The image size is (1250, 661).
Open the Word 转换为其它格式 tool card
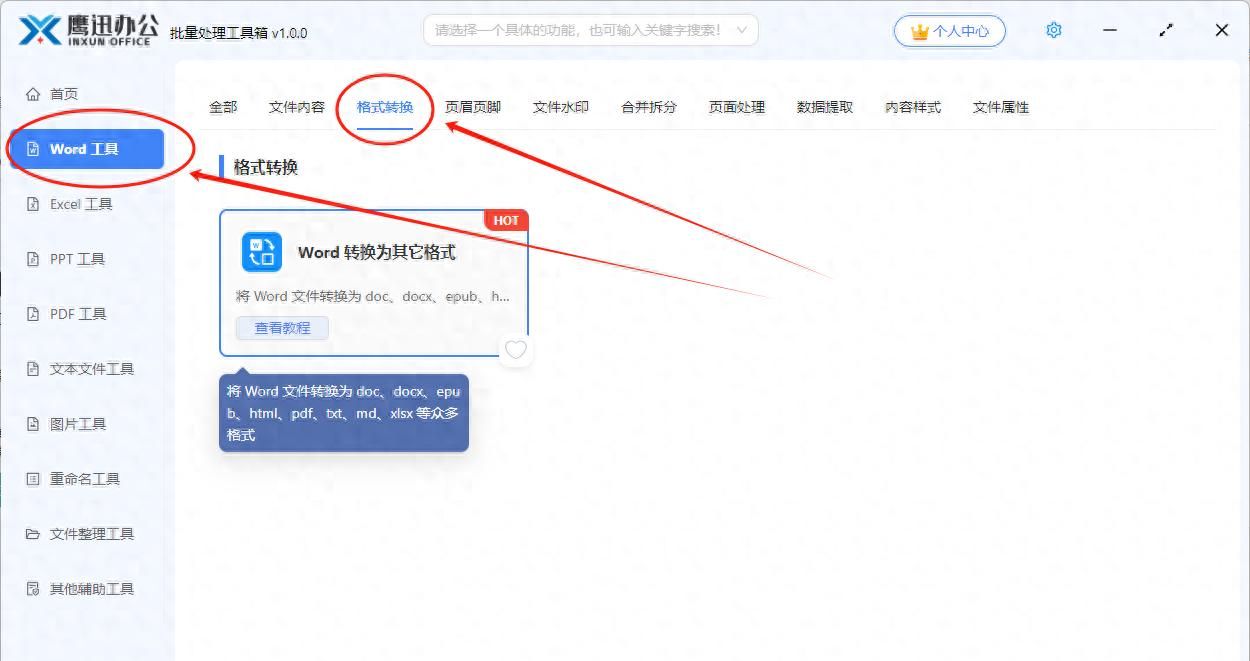[x=375, y=252]
